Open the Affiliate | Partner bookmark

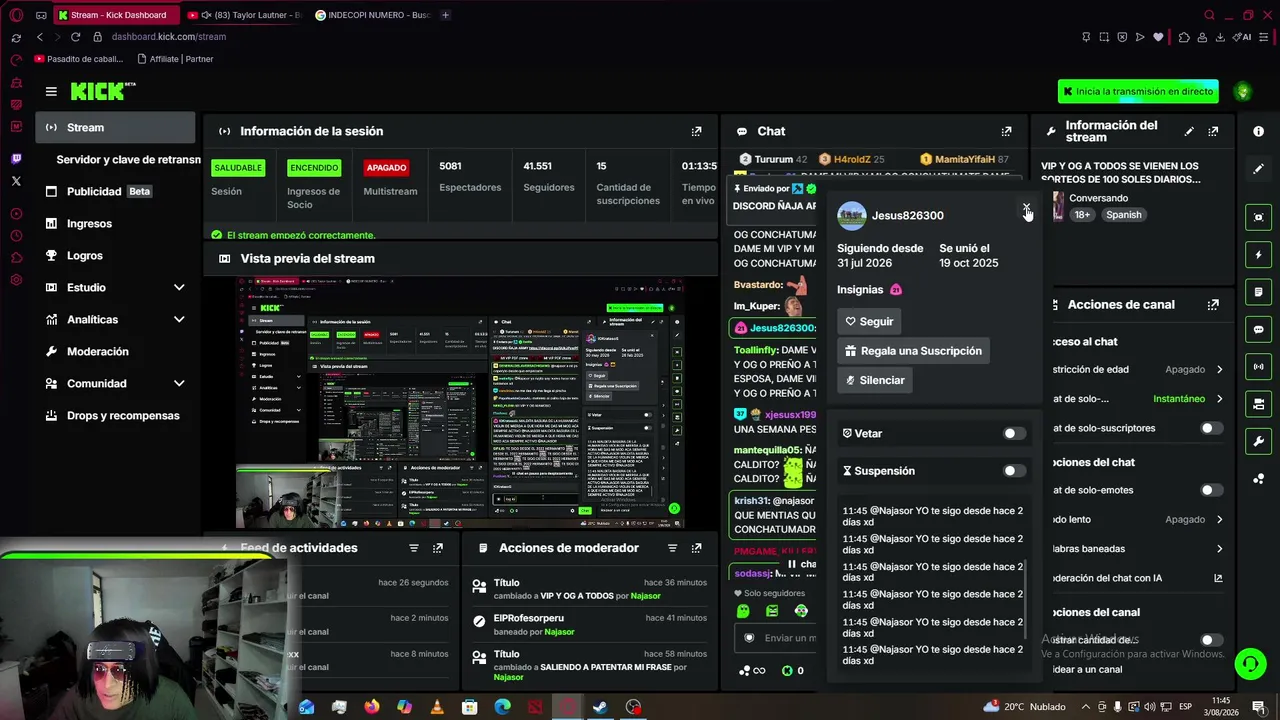175,59
